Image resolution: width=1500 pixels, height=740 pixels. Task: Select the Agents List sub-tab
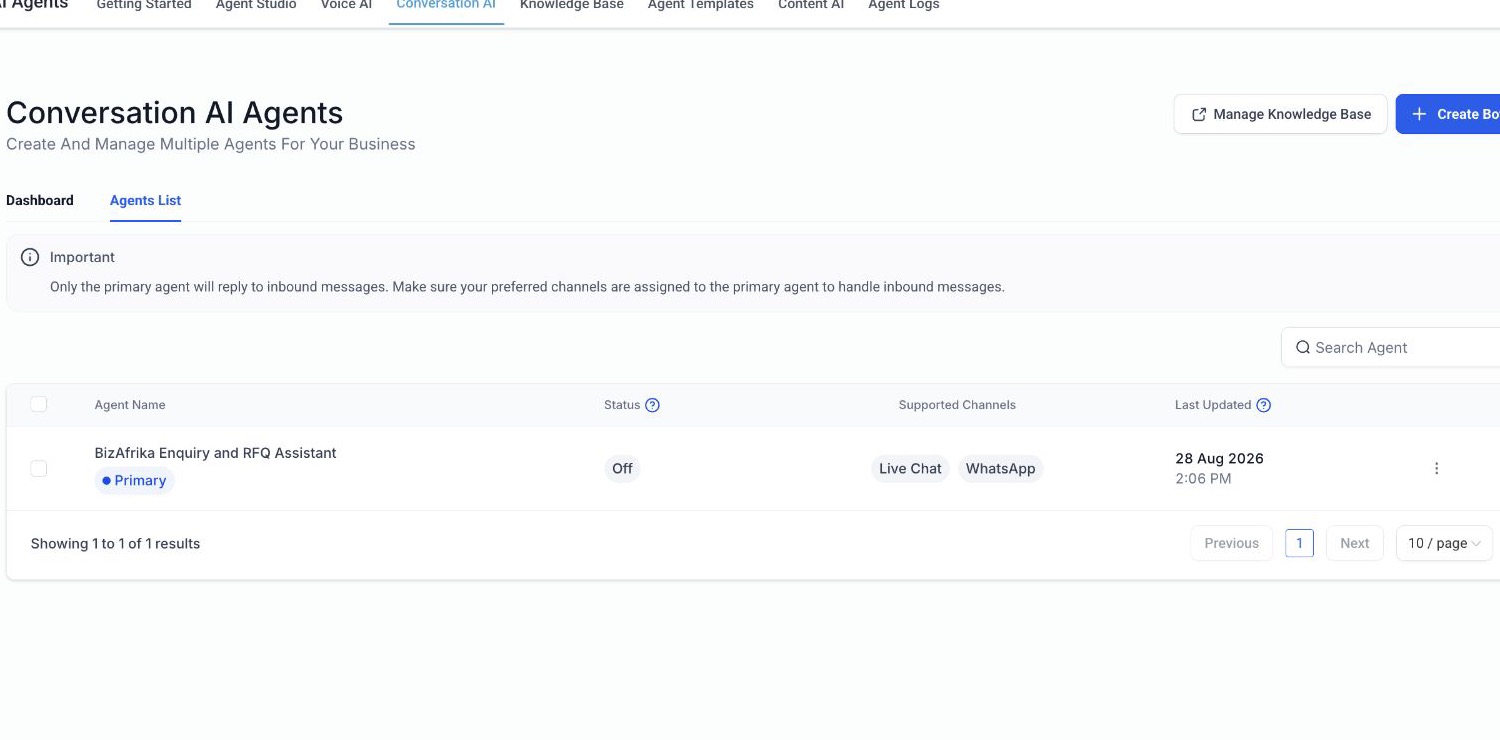pos(145,200)
